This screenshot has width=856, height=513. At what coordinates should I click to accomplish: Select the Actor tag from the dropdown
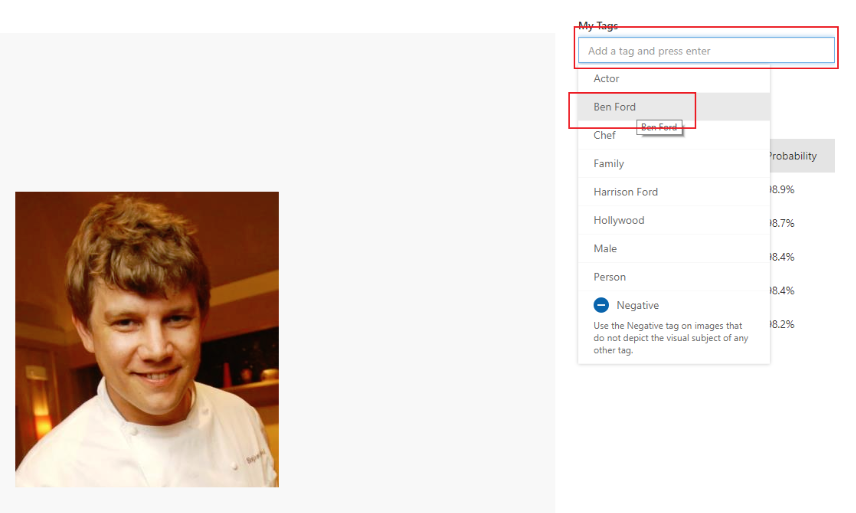[x=606, y=78]
